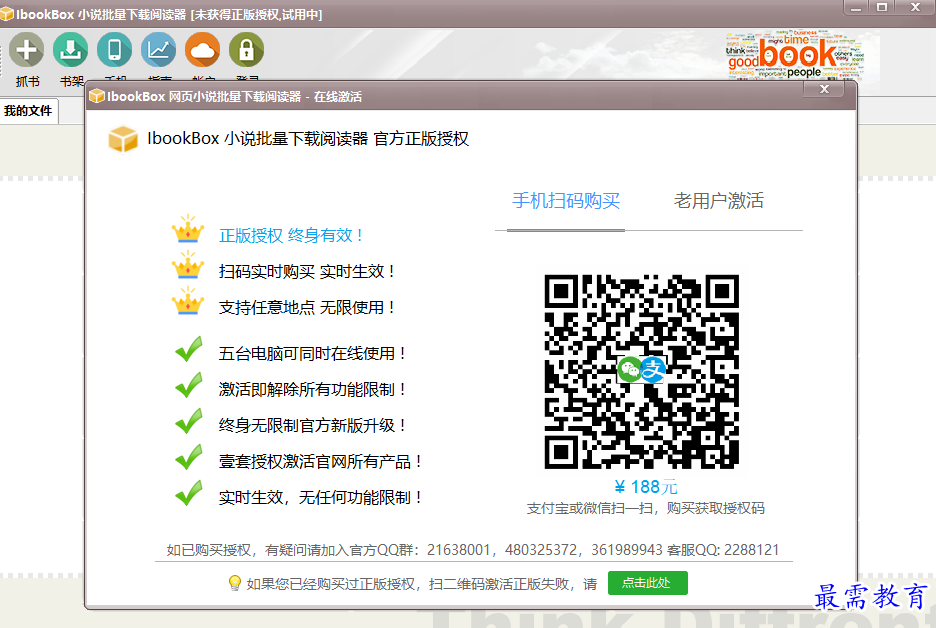936x628 pixels.
Task: Click the checkmark icon beside 五台电脑
Action: [x=189, y=350]
